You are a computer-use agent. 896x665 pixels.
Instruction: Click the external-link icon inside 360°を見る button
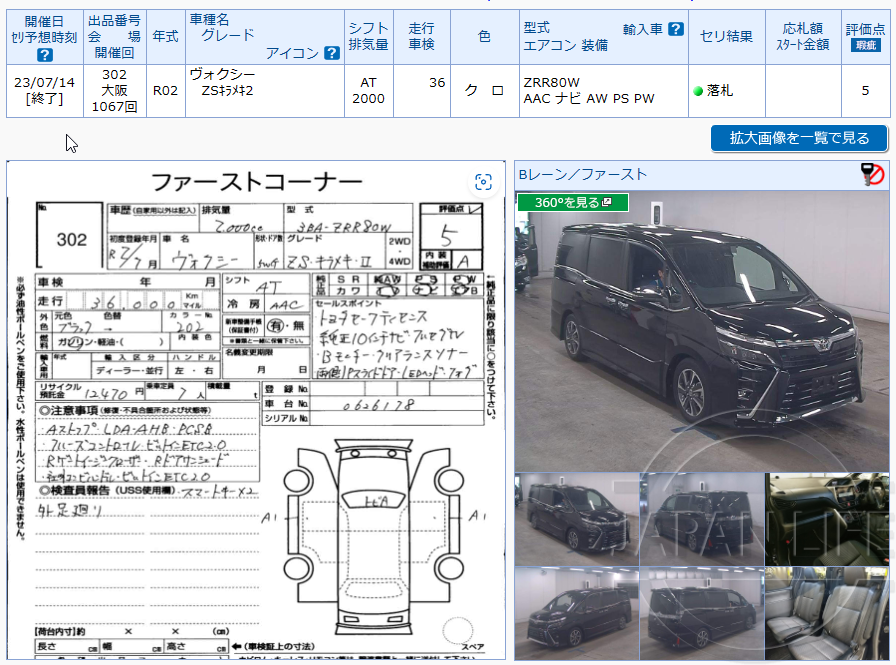(607, 201)
